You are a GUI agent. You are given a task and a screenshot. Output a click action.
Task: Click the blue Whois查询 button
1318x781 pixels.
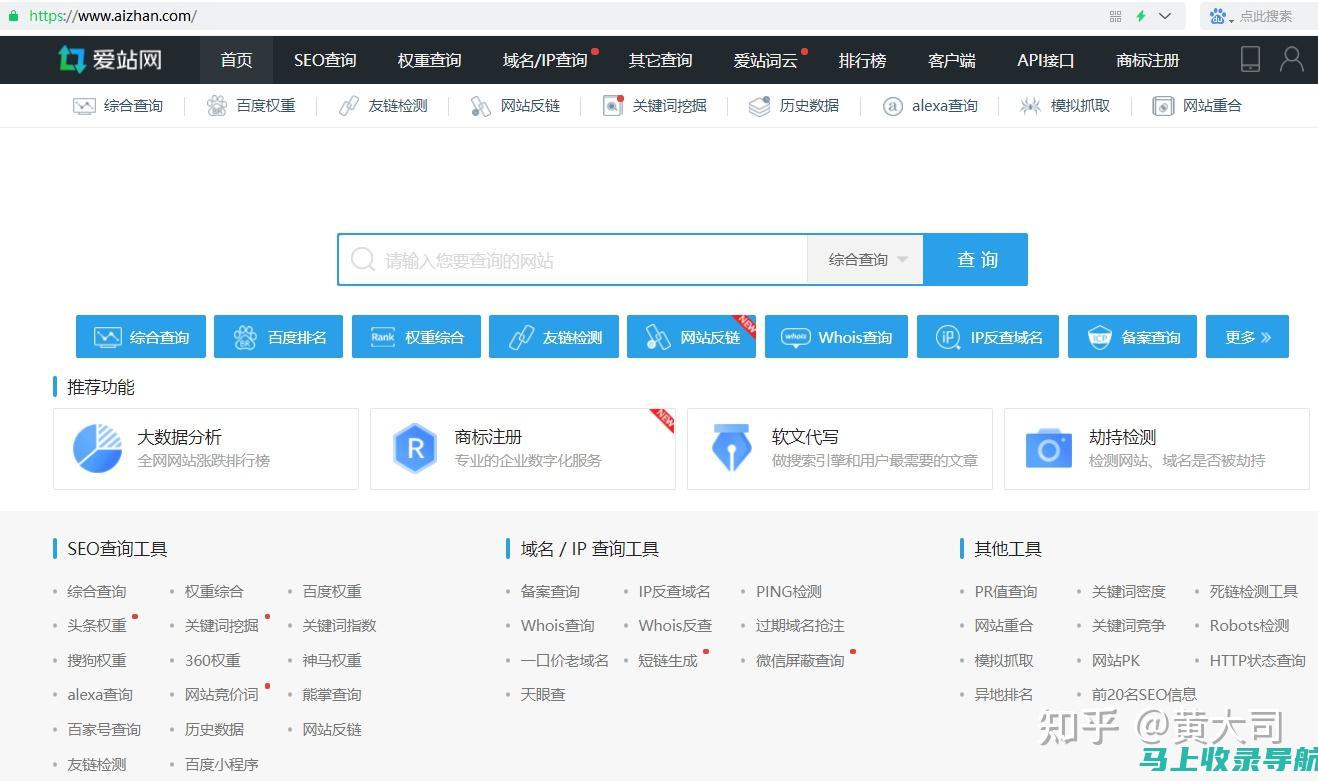[x=836, y=337]
